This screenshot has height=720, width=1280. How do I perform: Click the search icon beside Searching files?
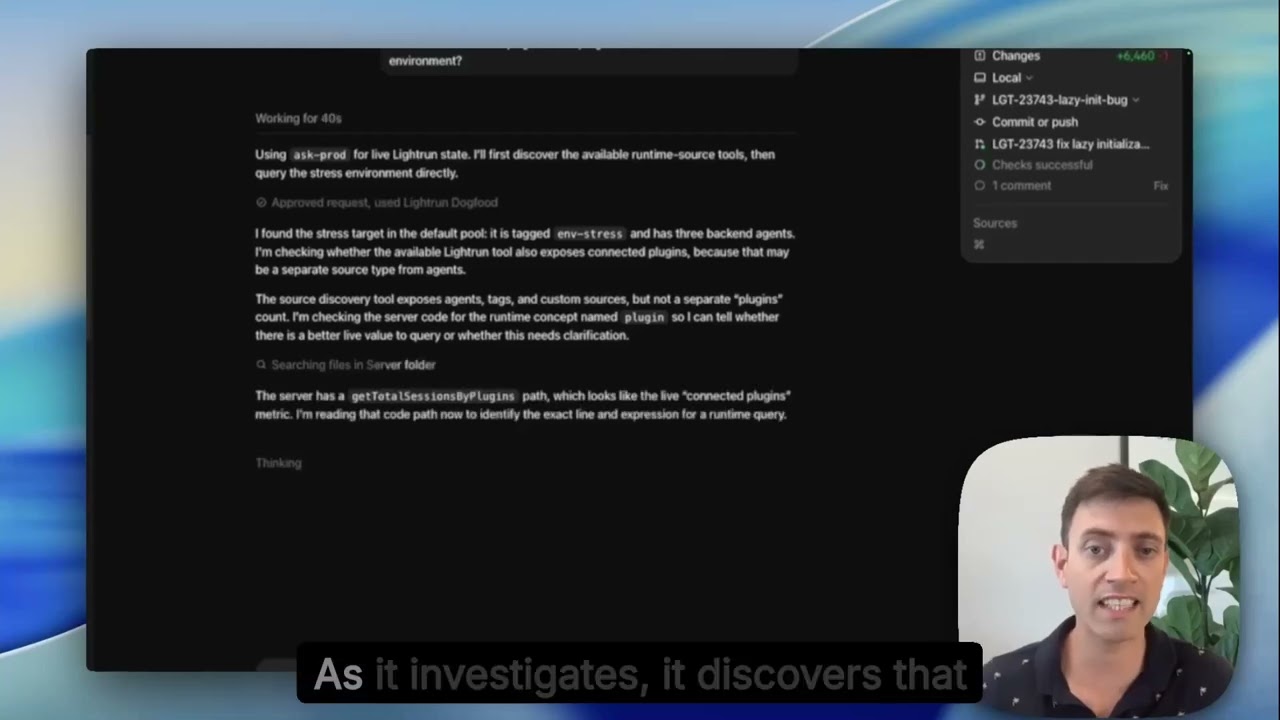pos(261,365)
